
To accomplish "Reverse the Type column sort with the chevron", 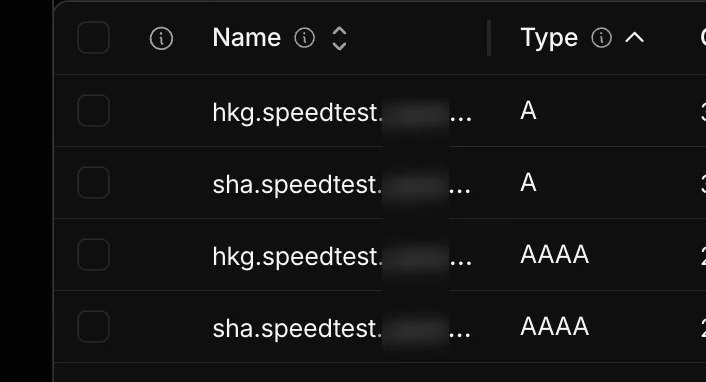I will click(634, 38).
